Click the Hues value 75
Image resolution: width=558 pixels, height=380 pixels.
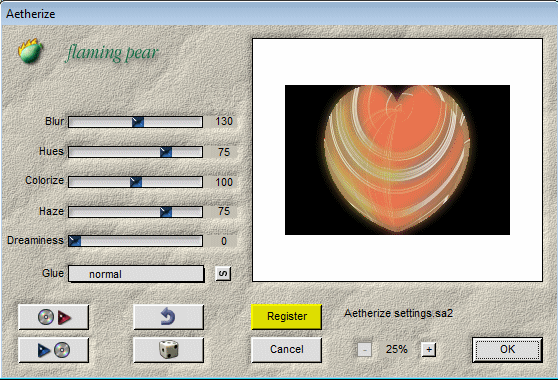[224, 152]
